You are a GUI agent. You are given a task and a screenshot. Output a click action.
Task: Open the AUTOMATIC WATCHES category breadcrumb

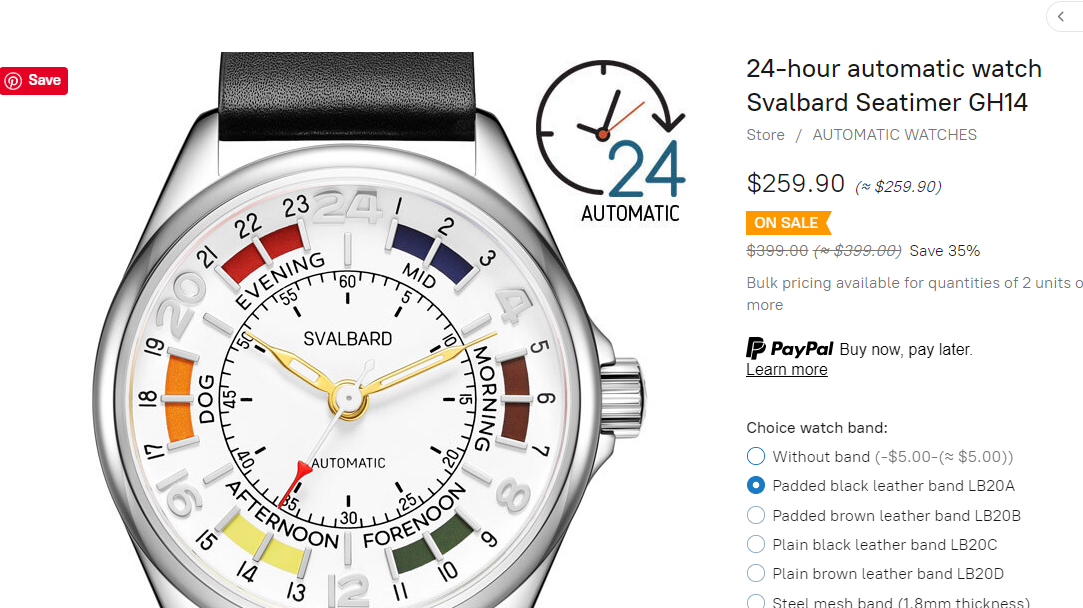pyautogui.click(x=894, y=135)
